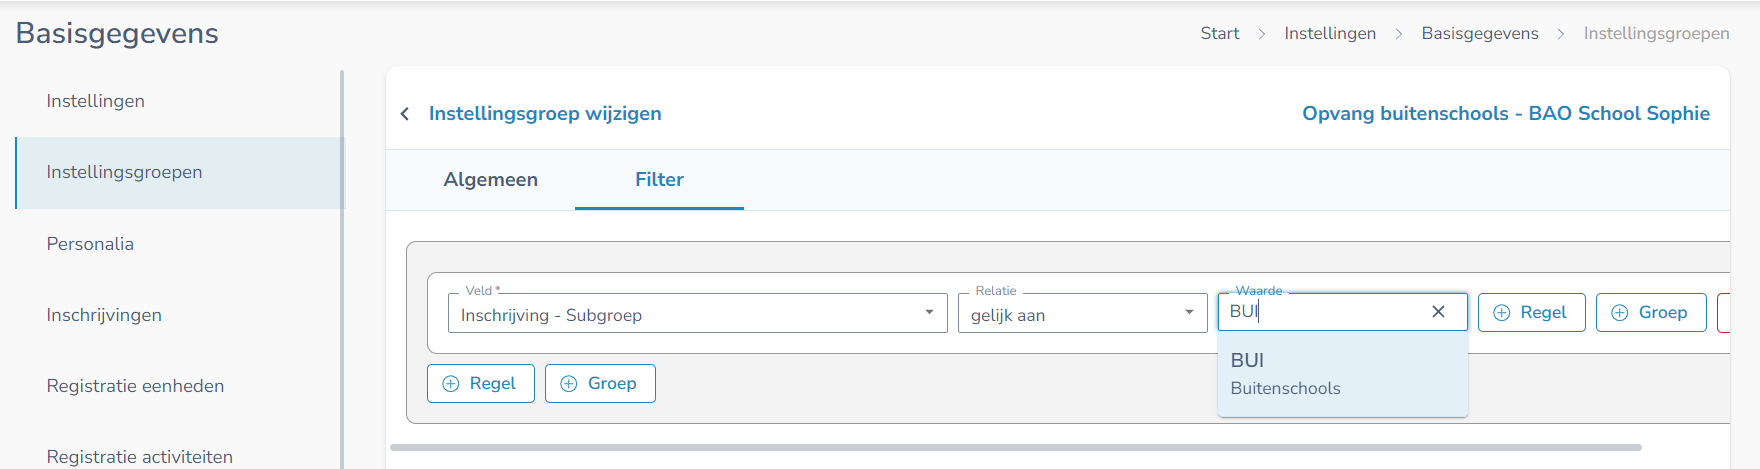Image resolution: width=1760 pixels, height=469 pixels.
Task: Expand the Relatie dropdown gelijk aan
Action: [1082, 313]
